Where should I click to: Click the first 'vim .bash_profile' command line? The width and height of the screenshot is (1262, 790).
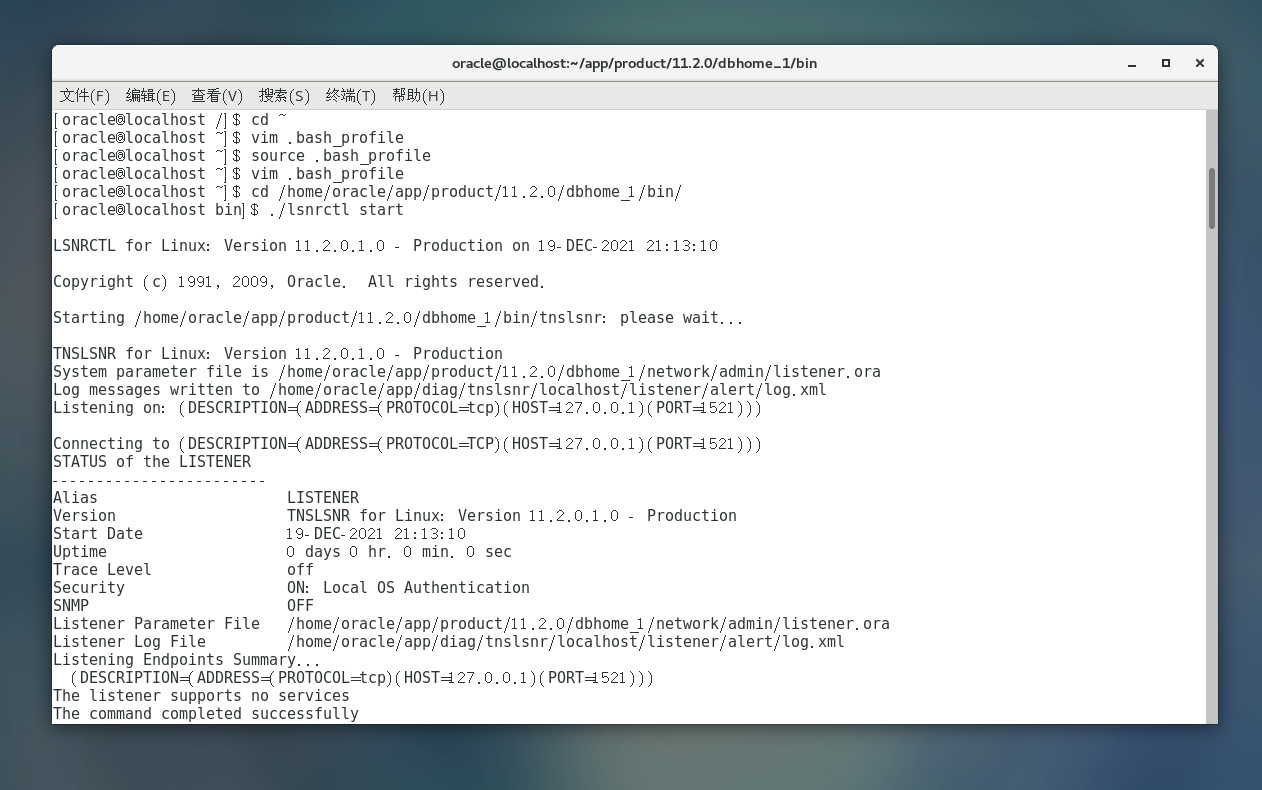point(229,138)
